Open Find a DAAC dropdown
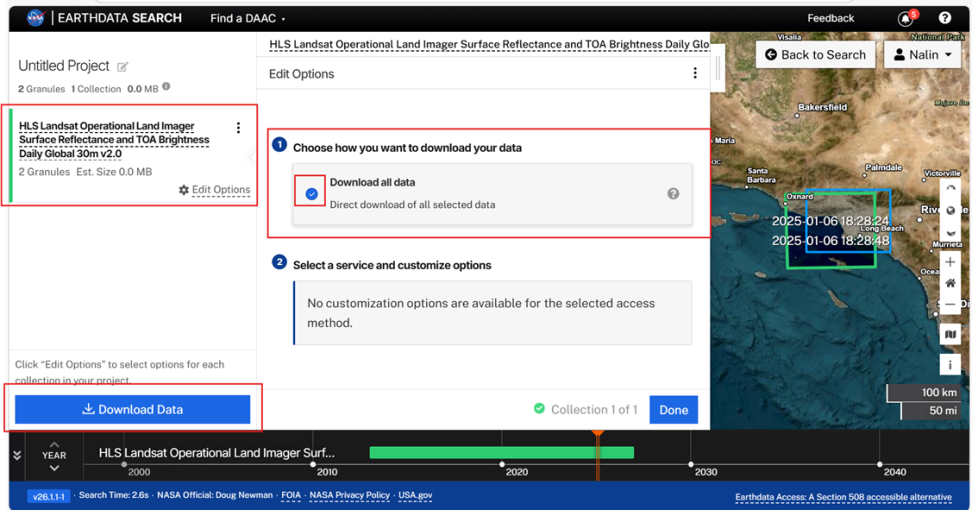The image size is (972, 510). 247,19
